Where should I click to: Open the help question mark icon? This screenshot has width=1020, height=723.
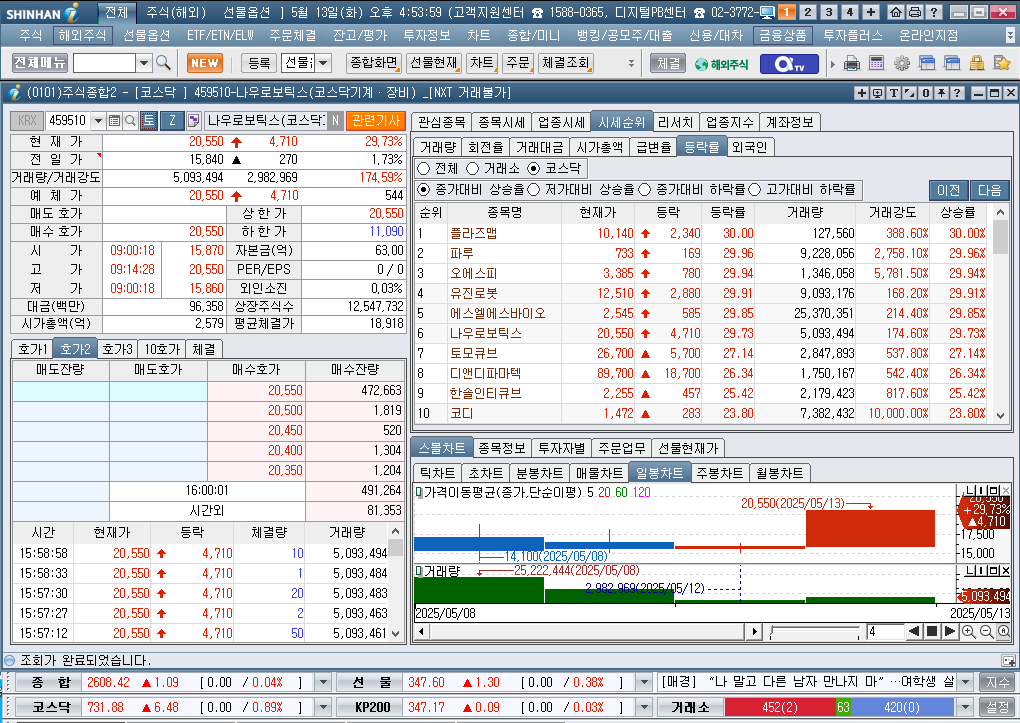933,12
